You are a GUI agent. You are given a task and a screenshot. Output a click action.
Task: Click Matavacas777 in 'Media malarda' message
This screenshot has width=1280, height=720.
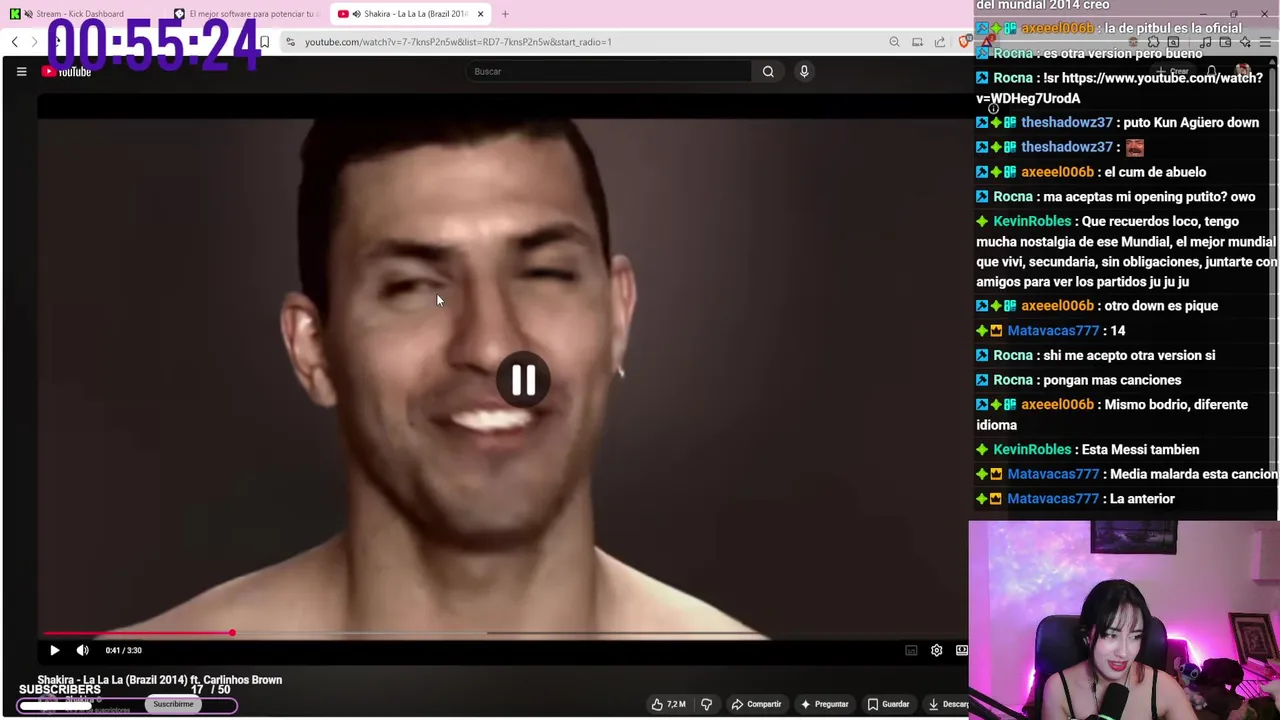click(1052, 474)
